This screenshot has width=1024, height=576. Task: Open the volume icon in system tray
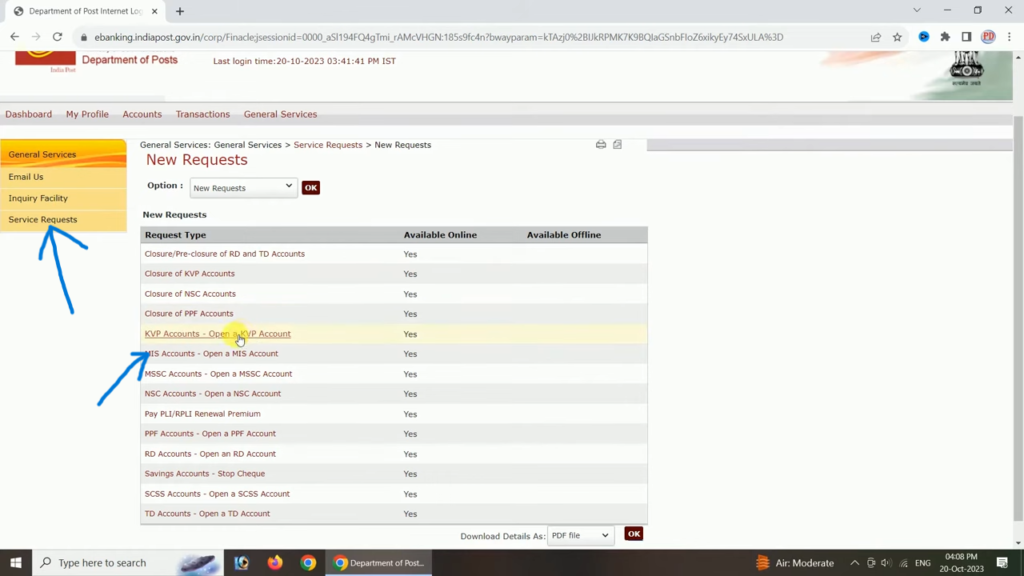885,562
